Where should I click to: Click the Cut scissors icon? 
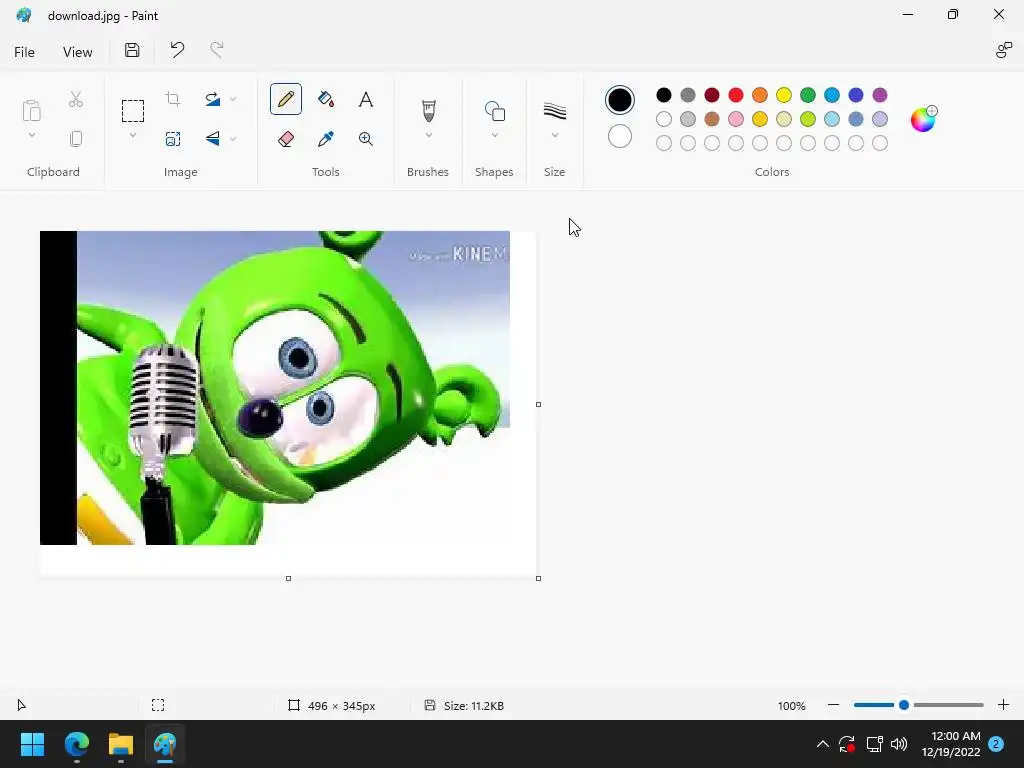click(76, 99)
